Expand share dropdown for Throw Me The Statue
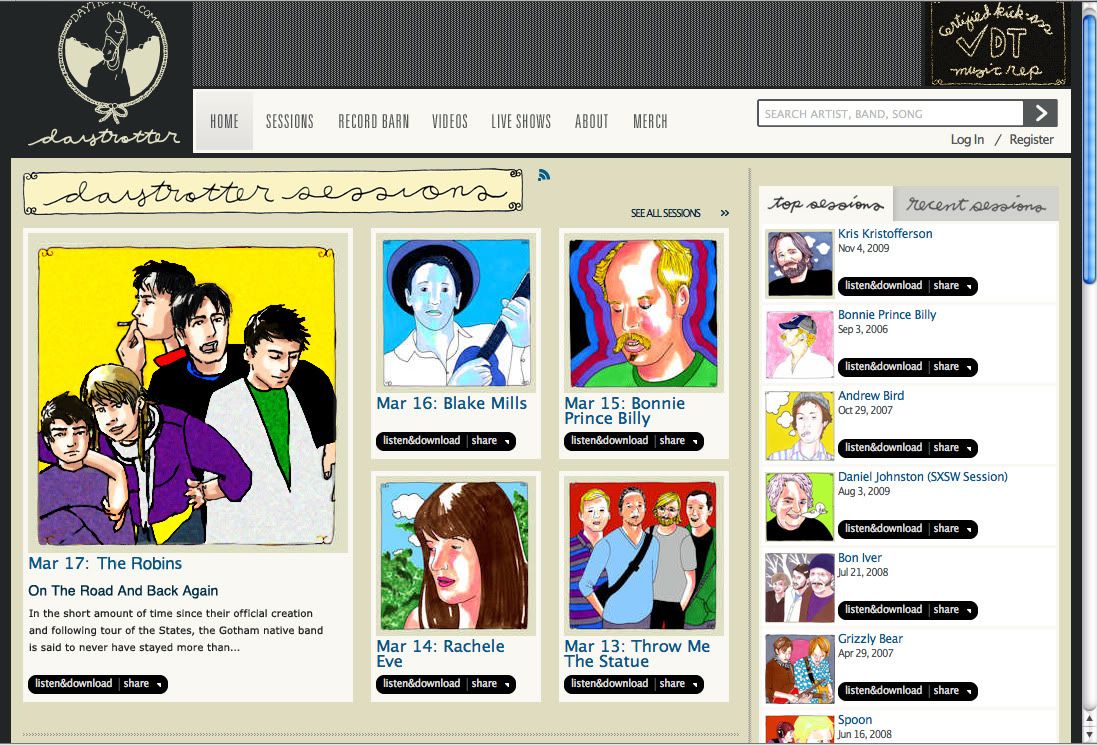This screenshot has width=1097, height=745. coord(679,683)
